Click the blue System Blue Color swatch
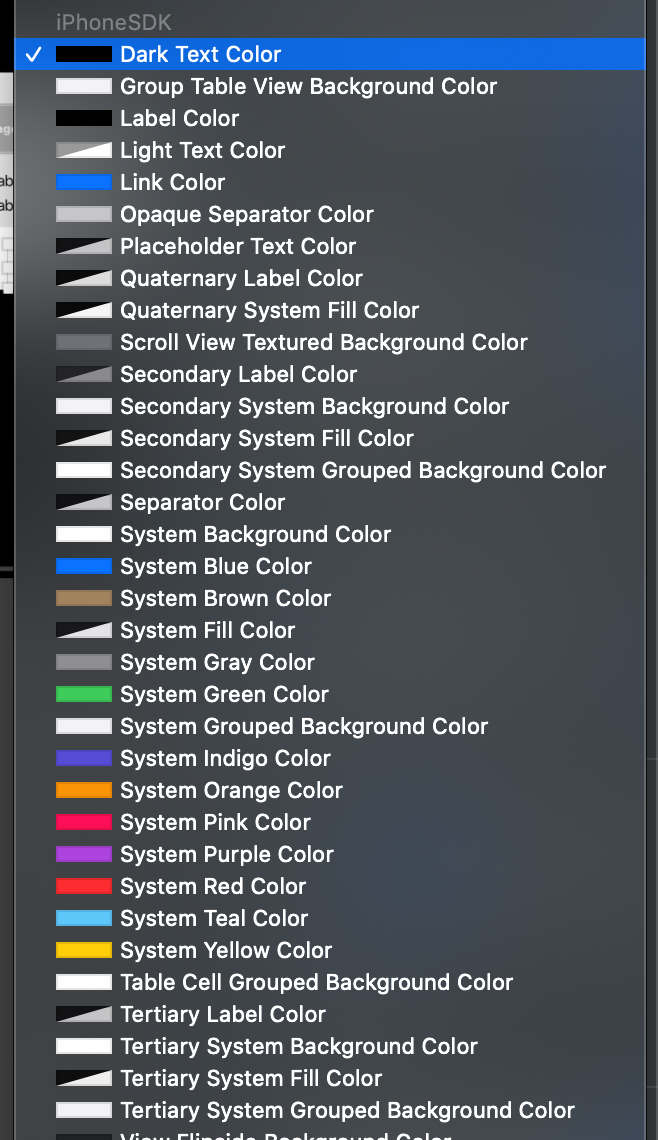This screenshot has width=658, height=1140. tap(84, 566)
